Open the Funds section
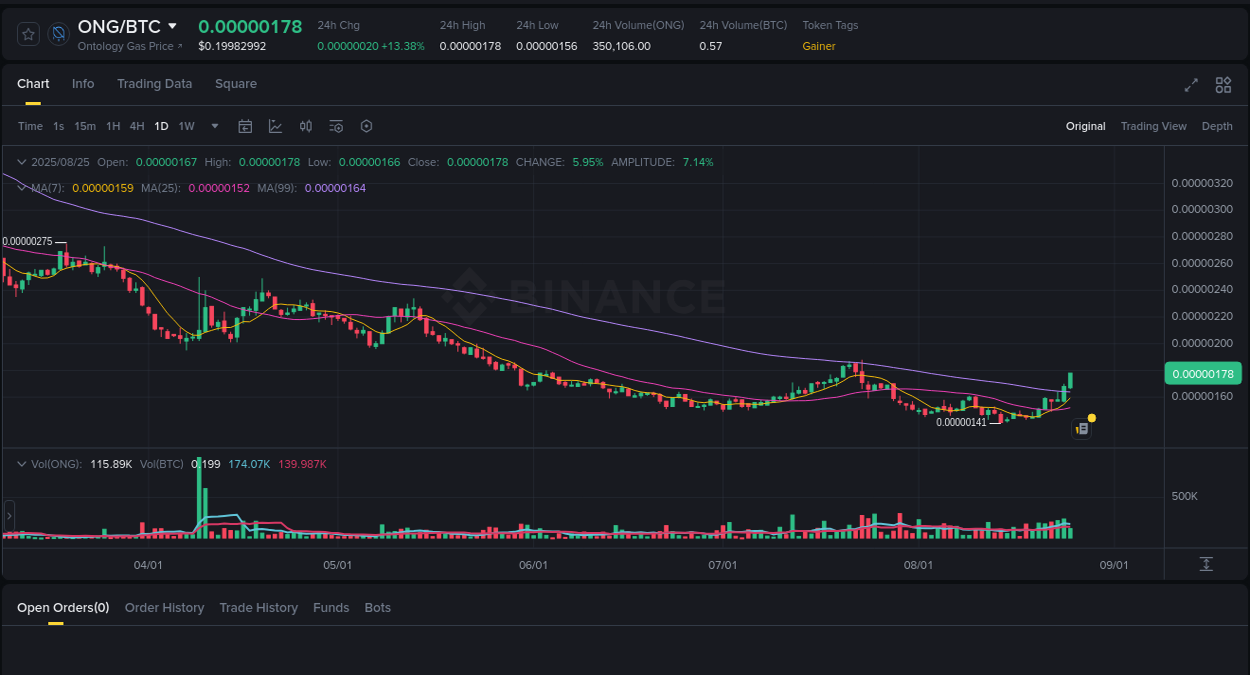Viewport: 1250px width, 675px height. [x=331, y=607]
